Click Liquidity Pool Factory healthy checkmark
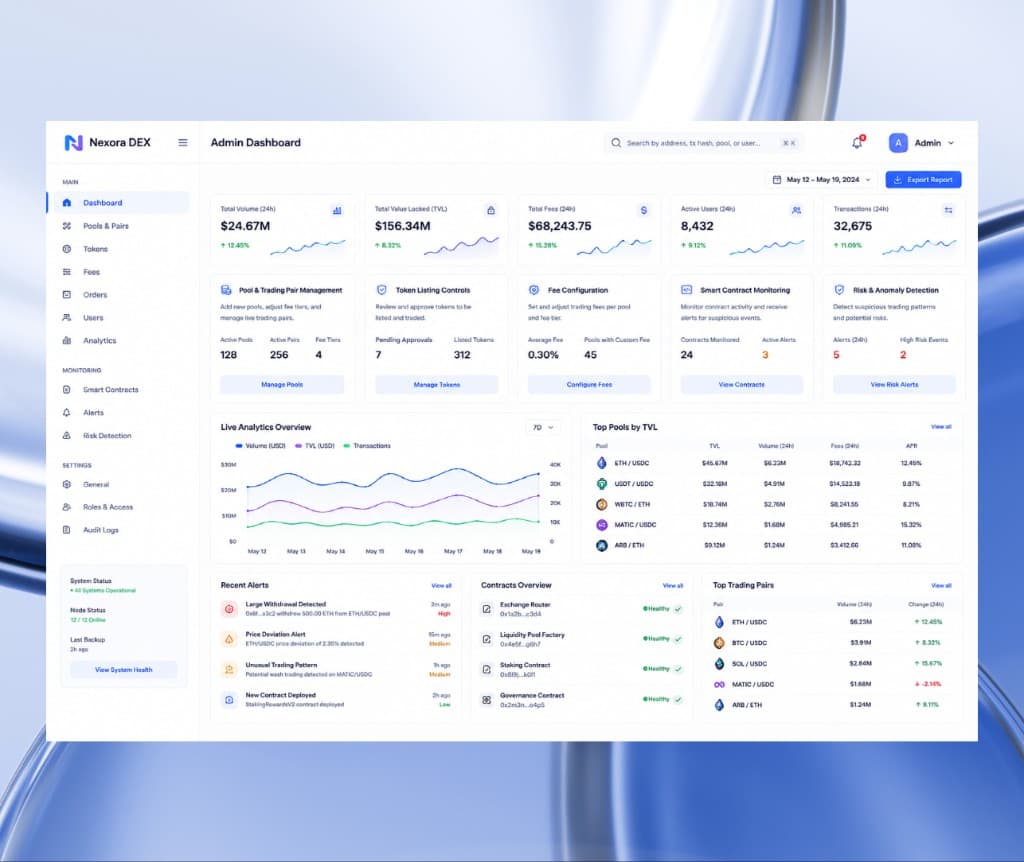 679,639
